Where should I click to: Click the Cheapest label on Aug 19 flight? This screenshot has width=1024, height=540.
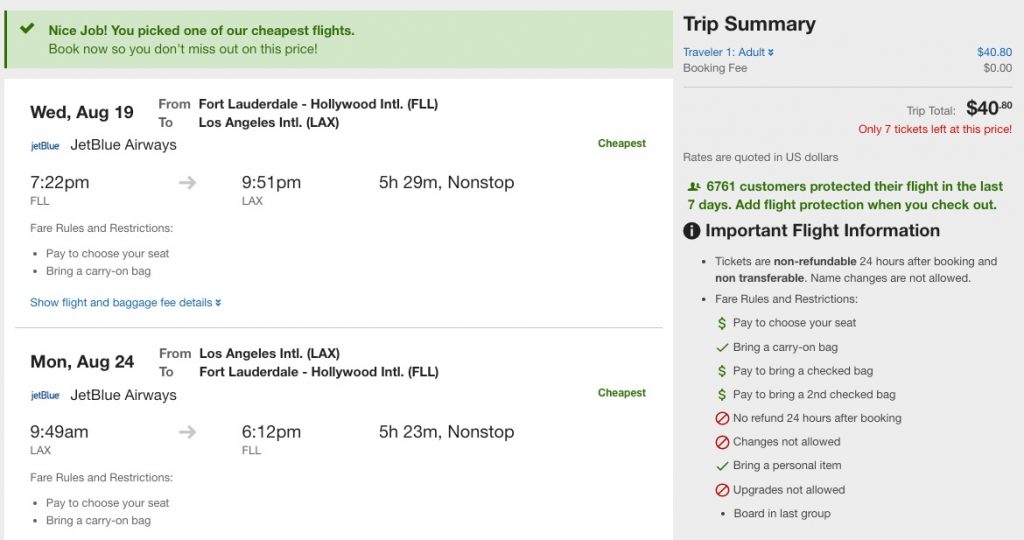pos(622,143)
